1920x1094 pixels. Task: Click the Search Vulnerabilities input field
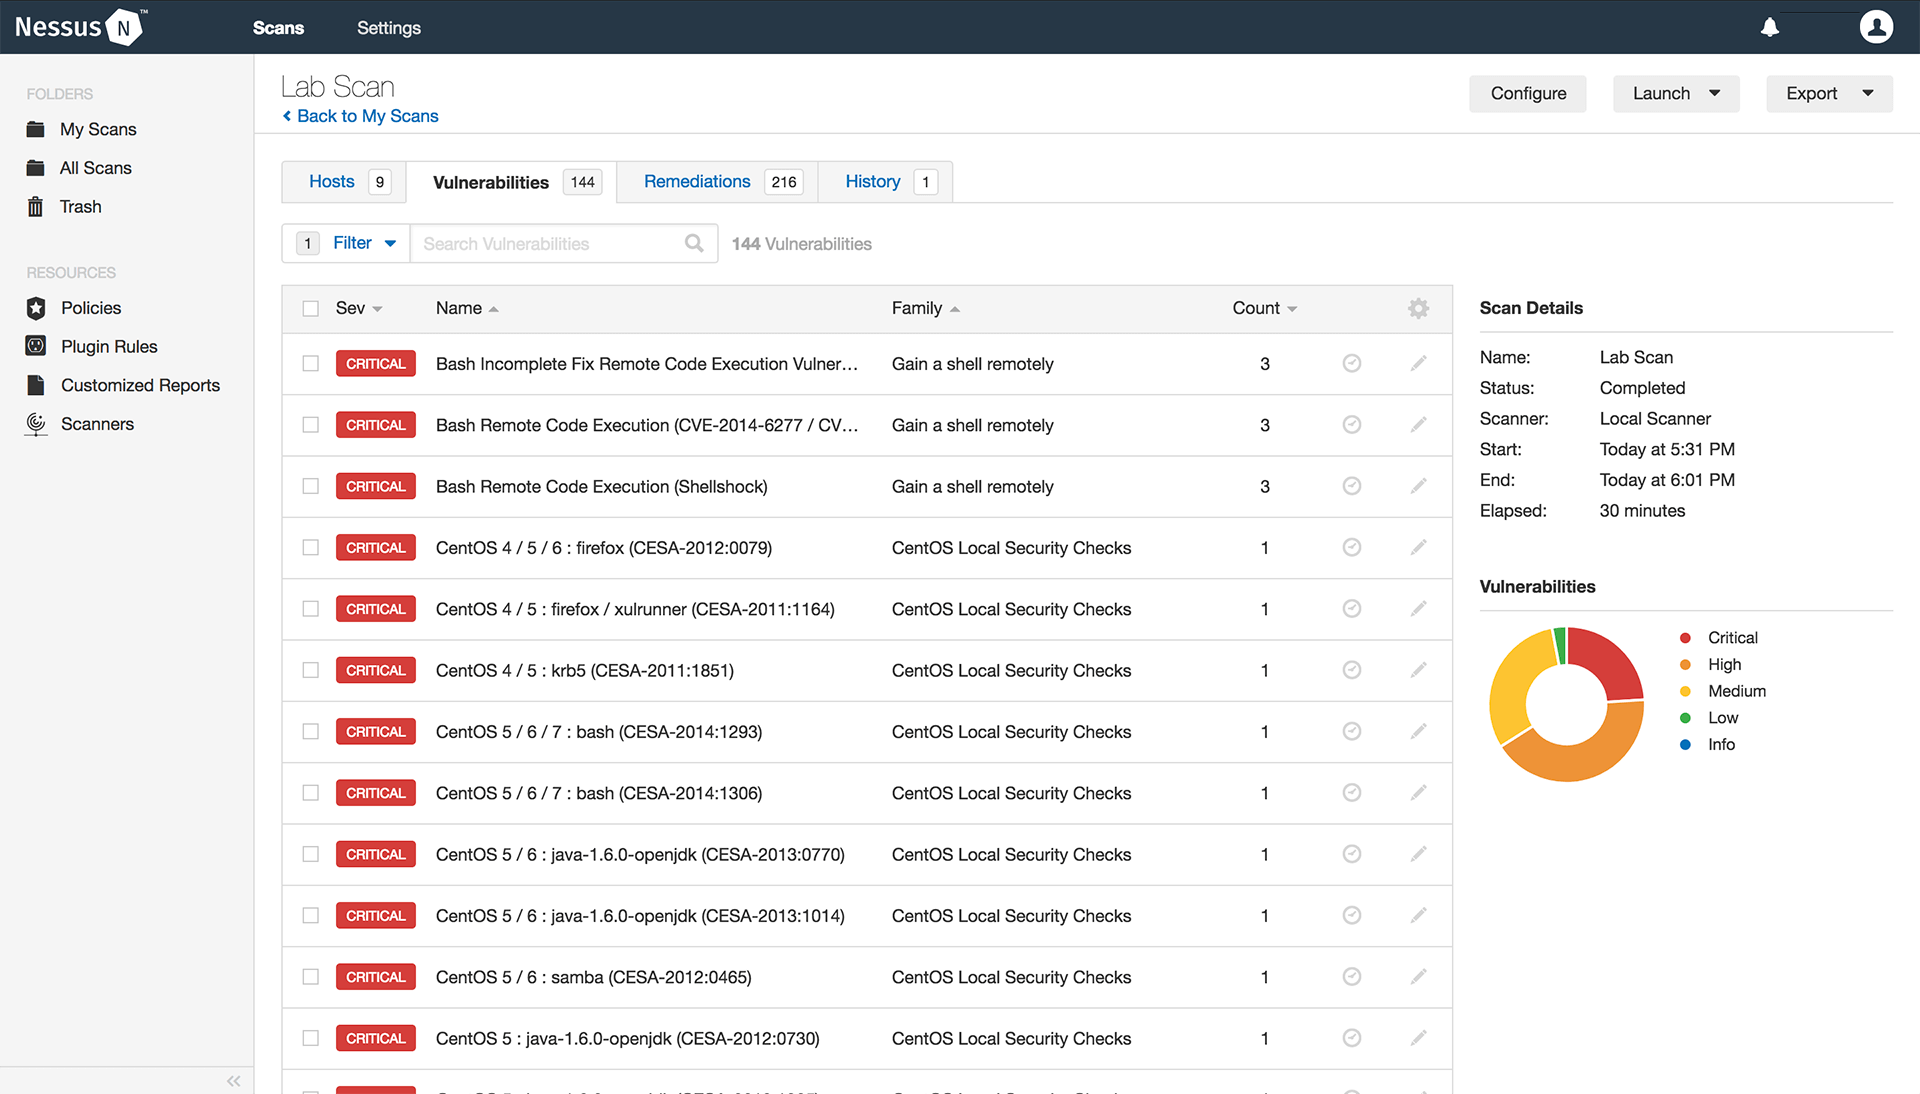563,244
